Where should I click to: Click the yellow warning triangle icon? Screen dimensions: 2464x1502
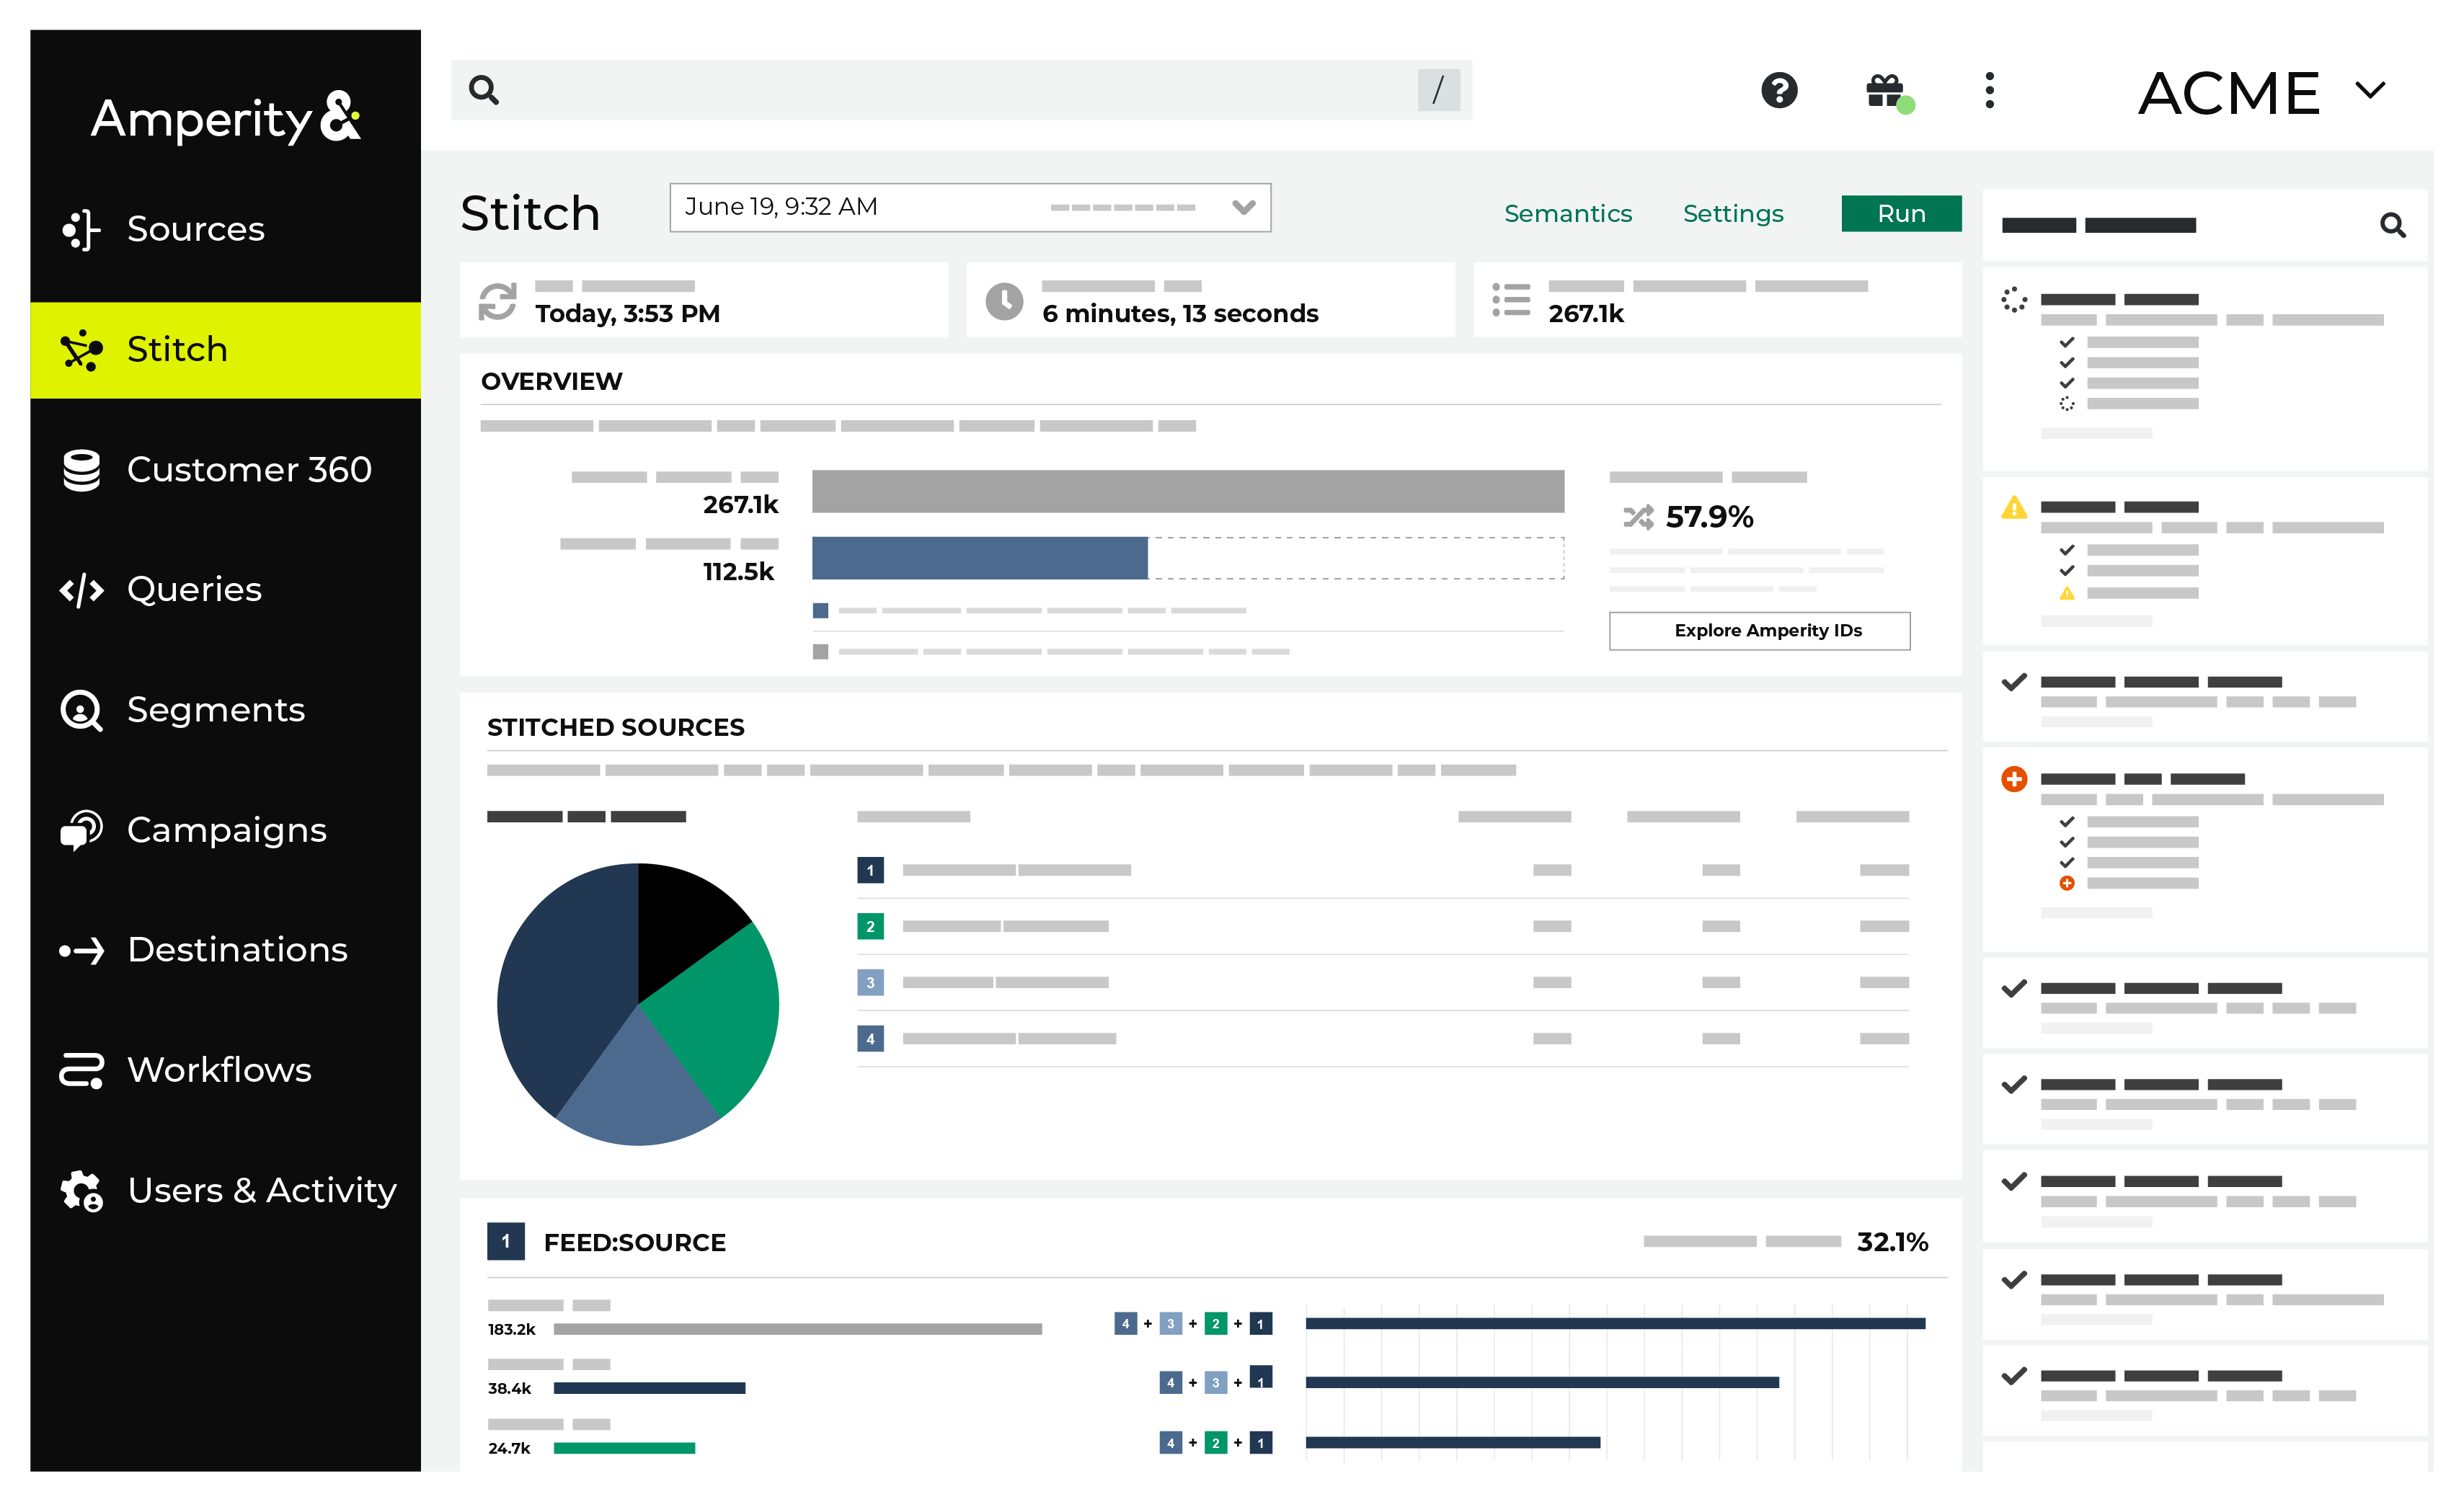click(x=2014, y=508)
